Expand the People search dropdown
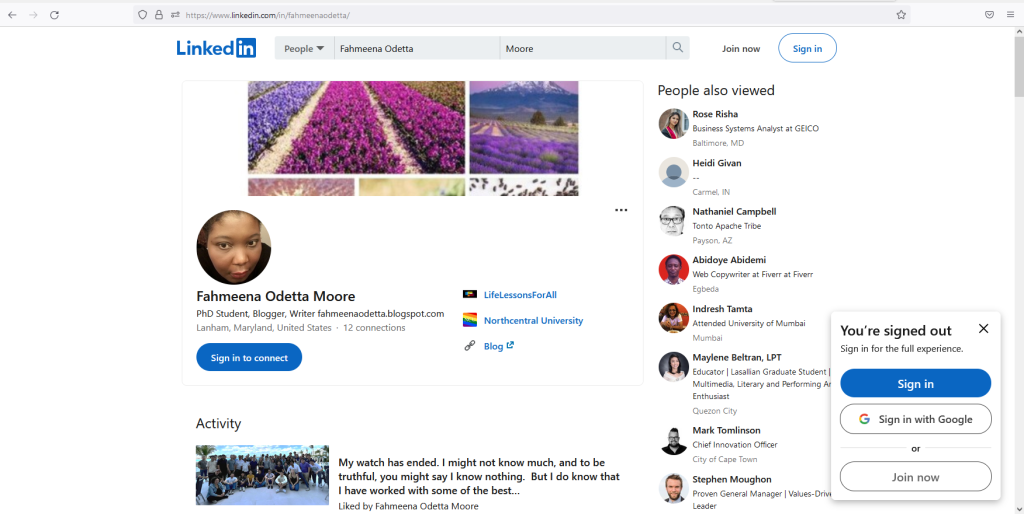 [x=304, y=48]
